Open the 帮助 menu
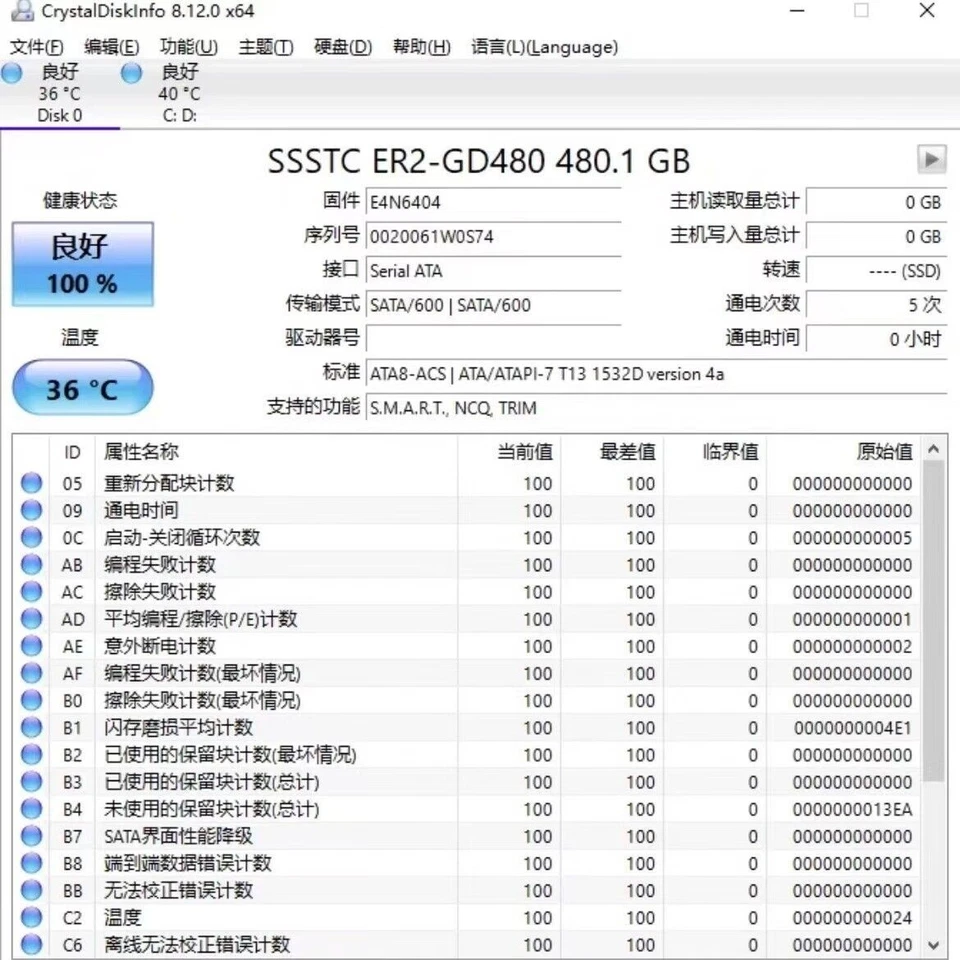Screen dimensions: 960x960 [420, 46]
